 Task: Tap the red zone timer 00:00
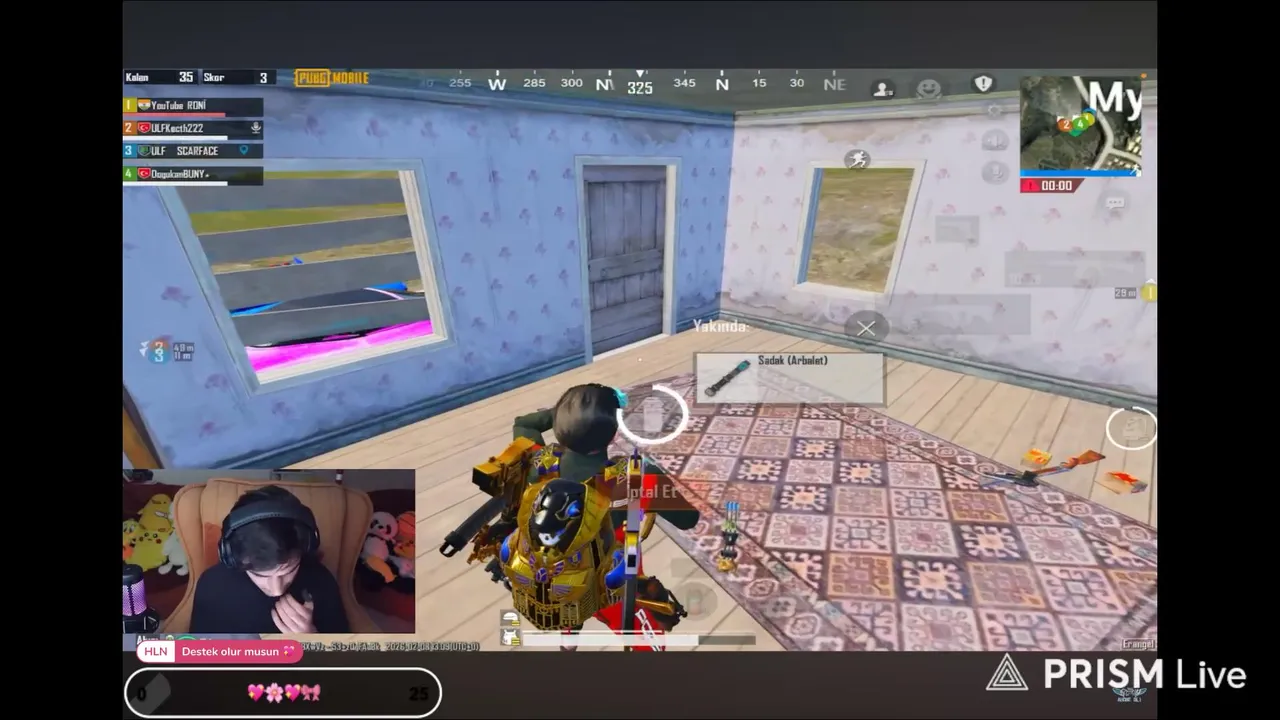1051,185
